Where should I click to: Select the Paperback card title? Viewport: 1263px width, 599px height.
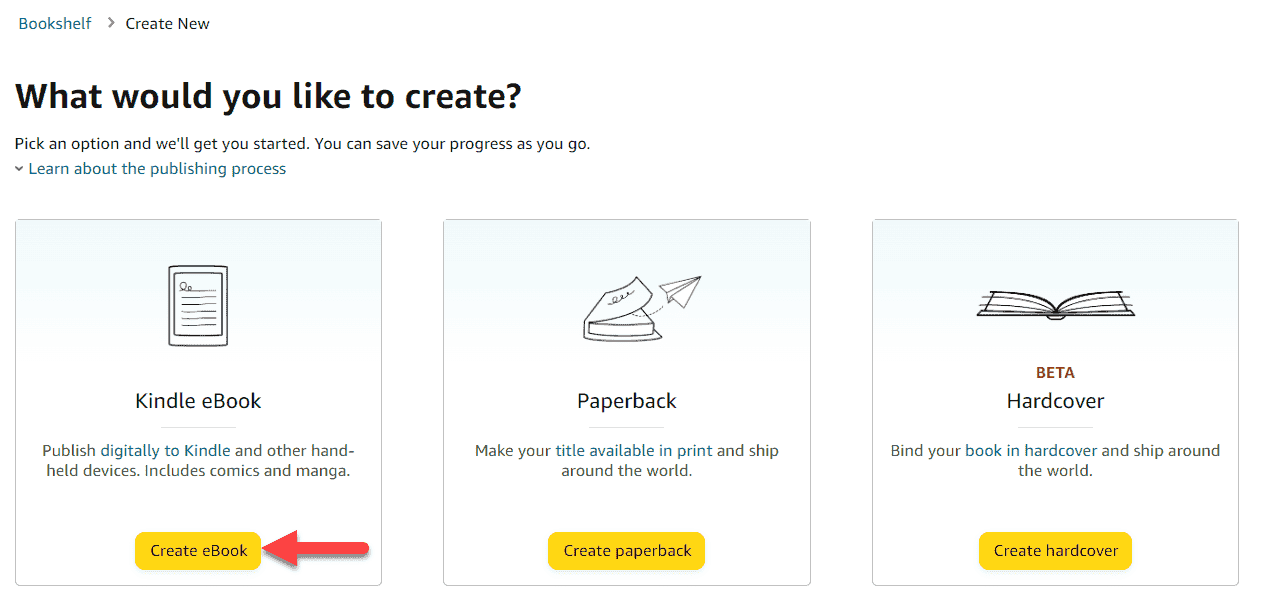tap(627, 401)
